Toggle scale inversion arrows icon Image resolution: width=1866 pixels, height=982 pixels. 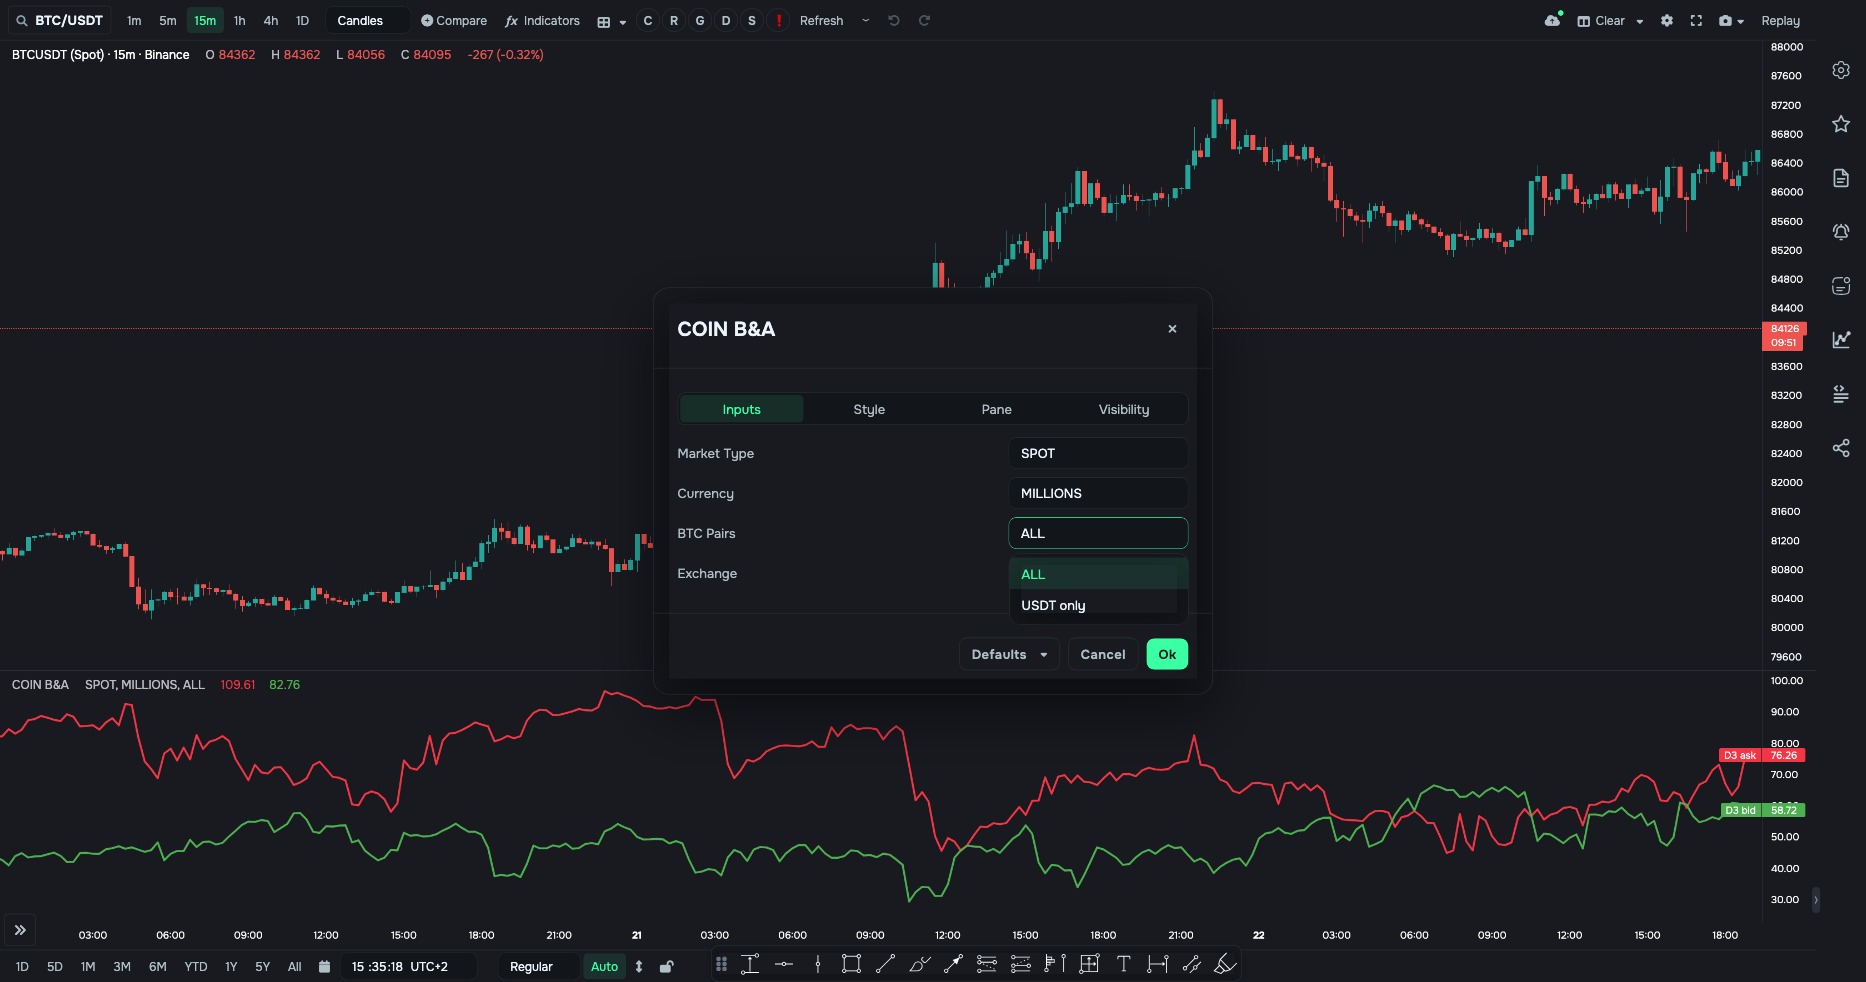[639, 966]
